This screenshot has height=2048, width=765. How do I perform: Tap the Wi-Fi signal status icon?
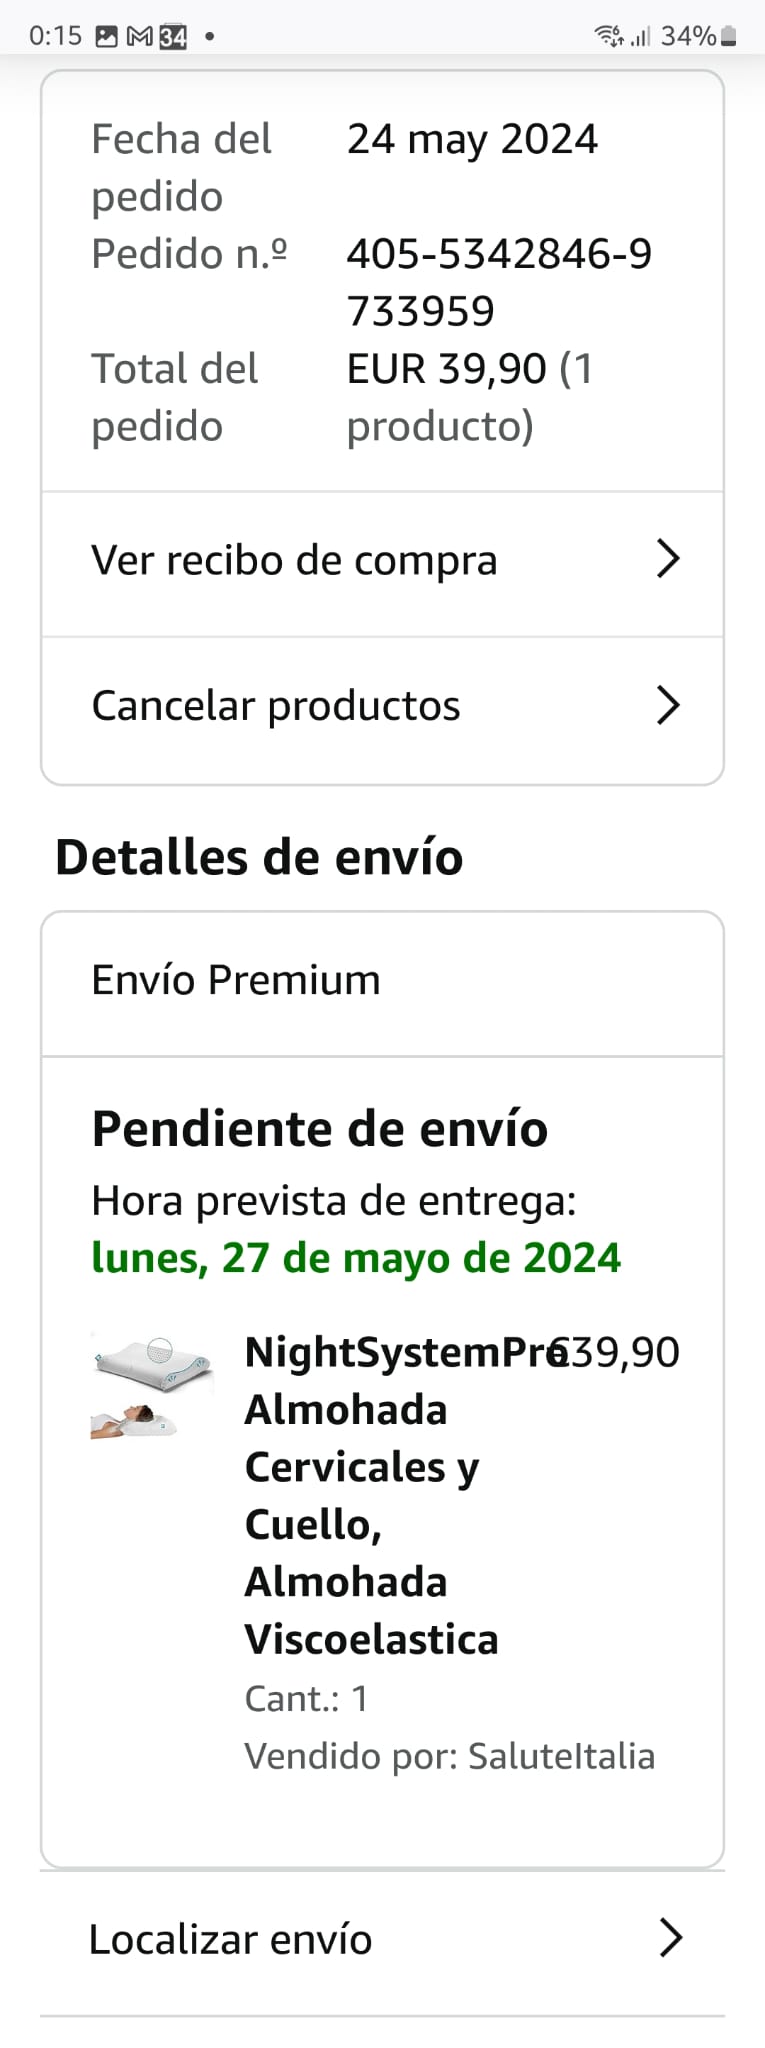pyautogui.click(x=609, y=37)
